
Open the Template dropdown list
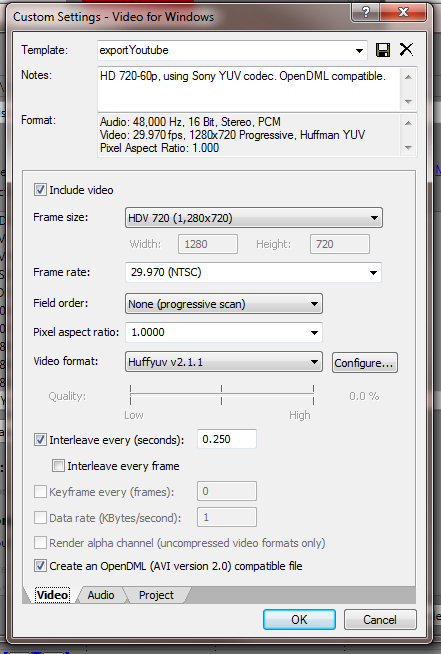click(x=359, y=50)
